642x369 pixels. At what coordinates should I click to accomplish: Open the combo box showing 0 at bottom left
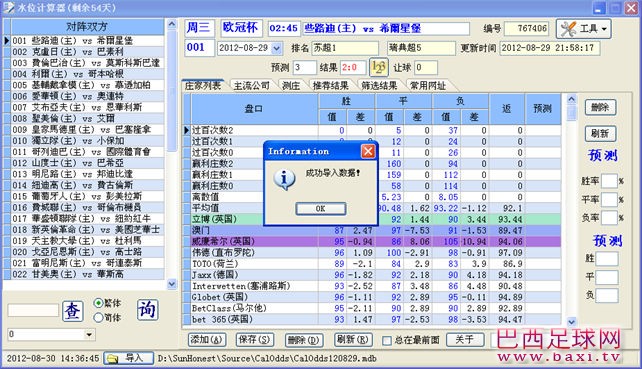pyautogui.click(x=89, y=335)
